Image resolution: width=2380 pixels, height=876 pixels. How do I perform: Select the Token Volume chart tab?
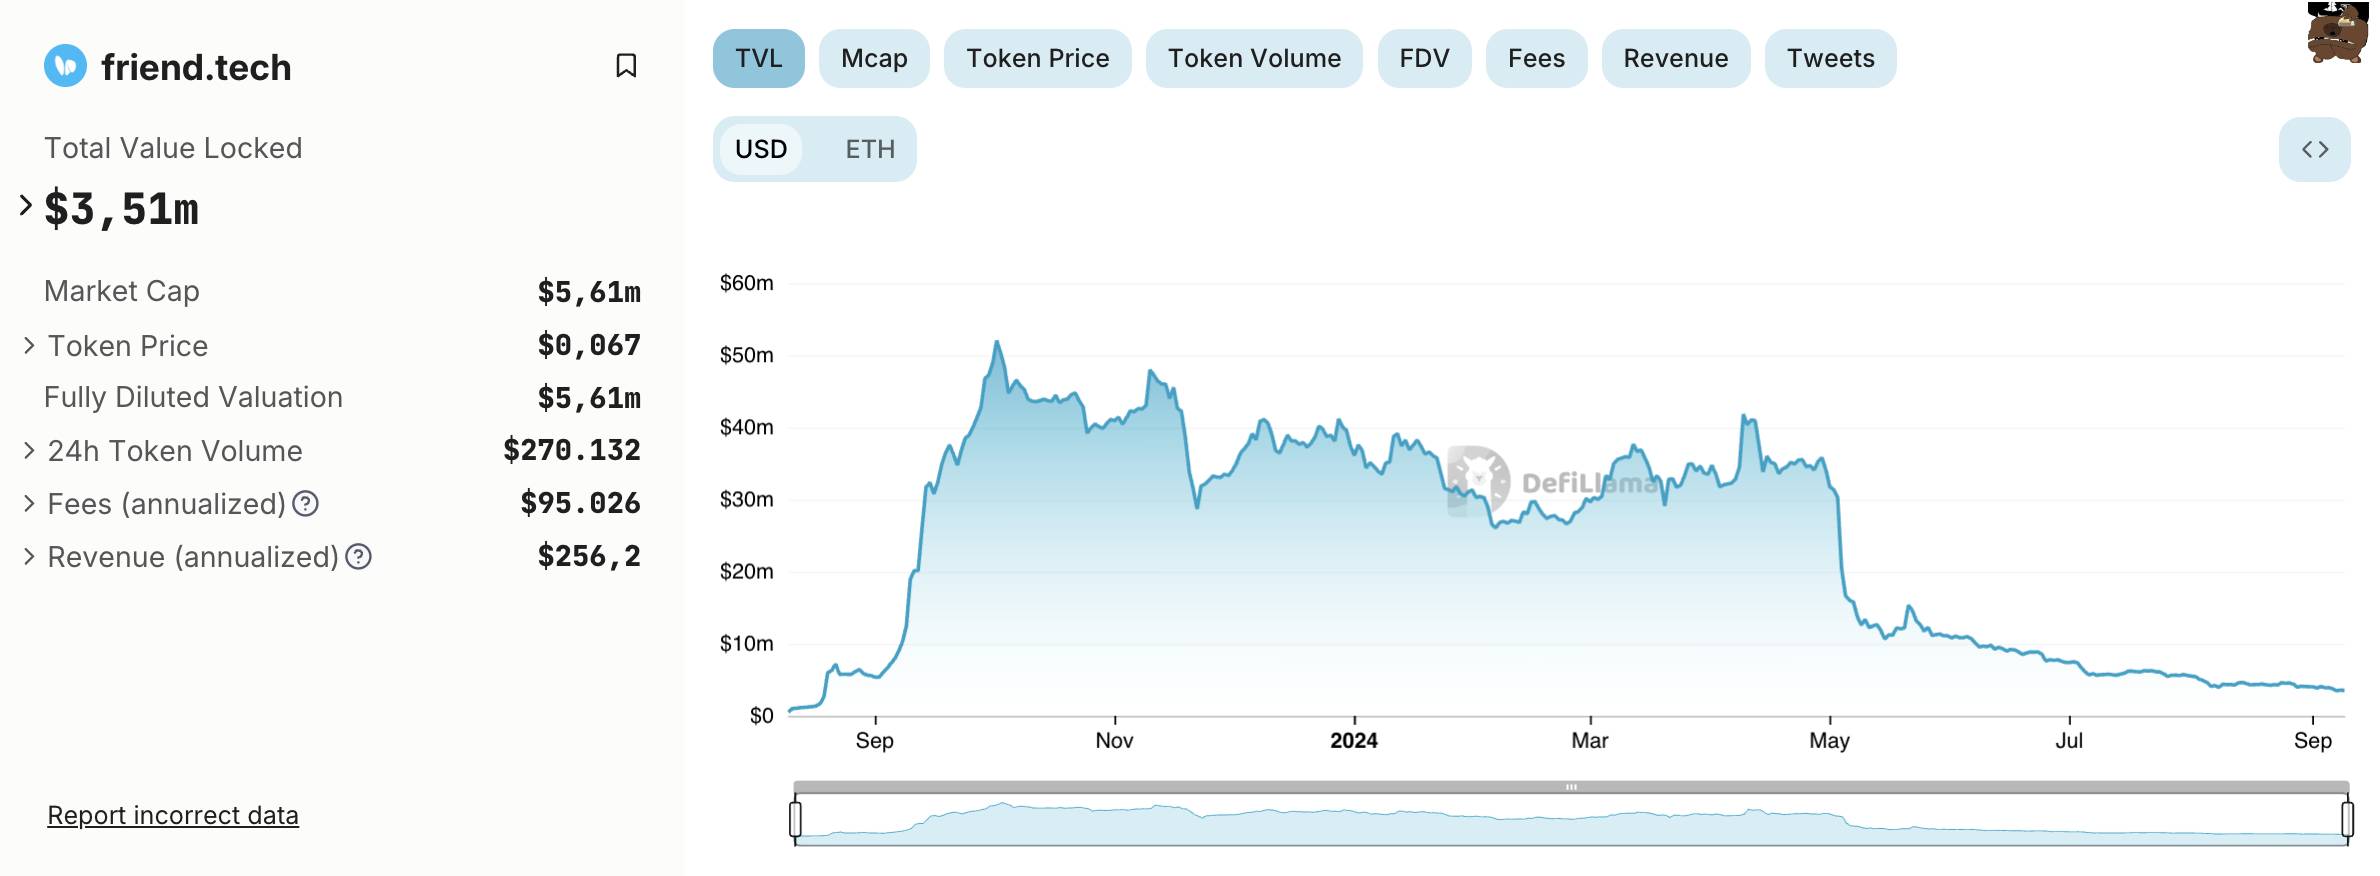pyautogui.click(x=1254, y=58)
